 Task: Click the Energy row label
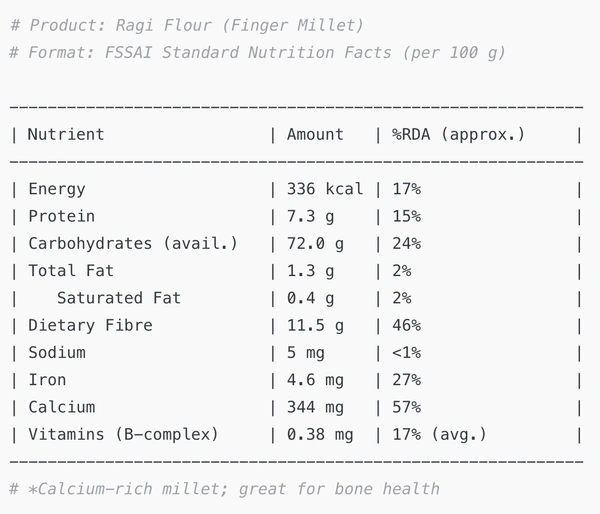click(56, 189)
